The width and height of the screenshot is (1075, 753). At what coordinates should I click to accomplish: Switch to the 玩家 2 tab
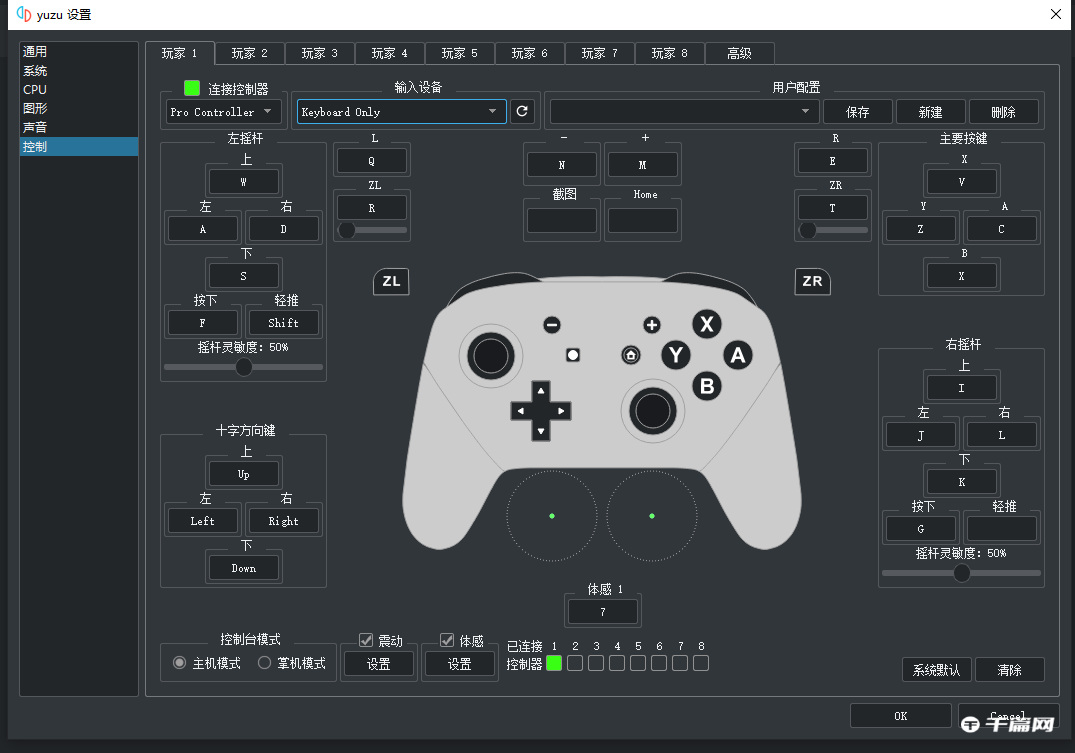(x=249, y=53)
